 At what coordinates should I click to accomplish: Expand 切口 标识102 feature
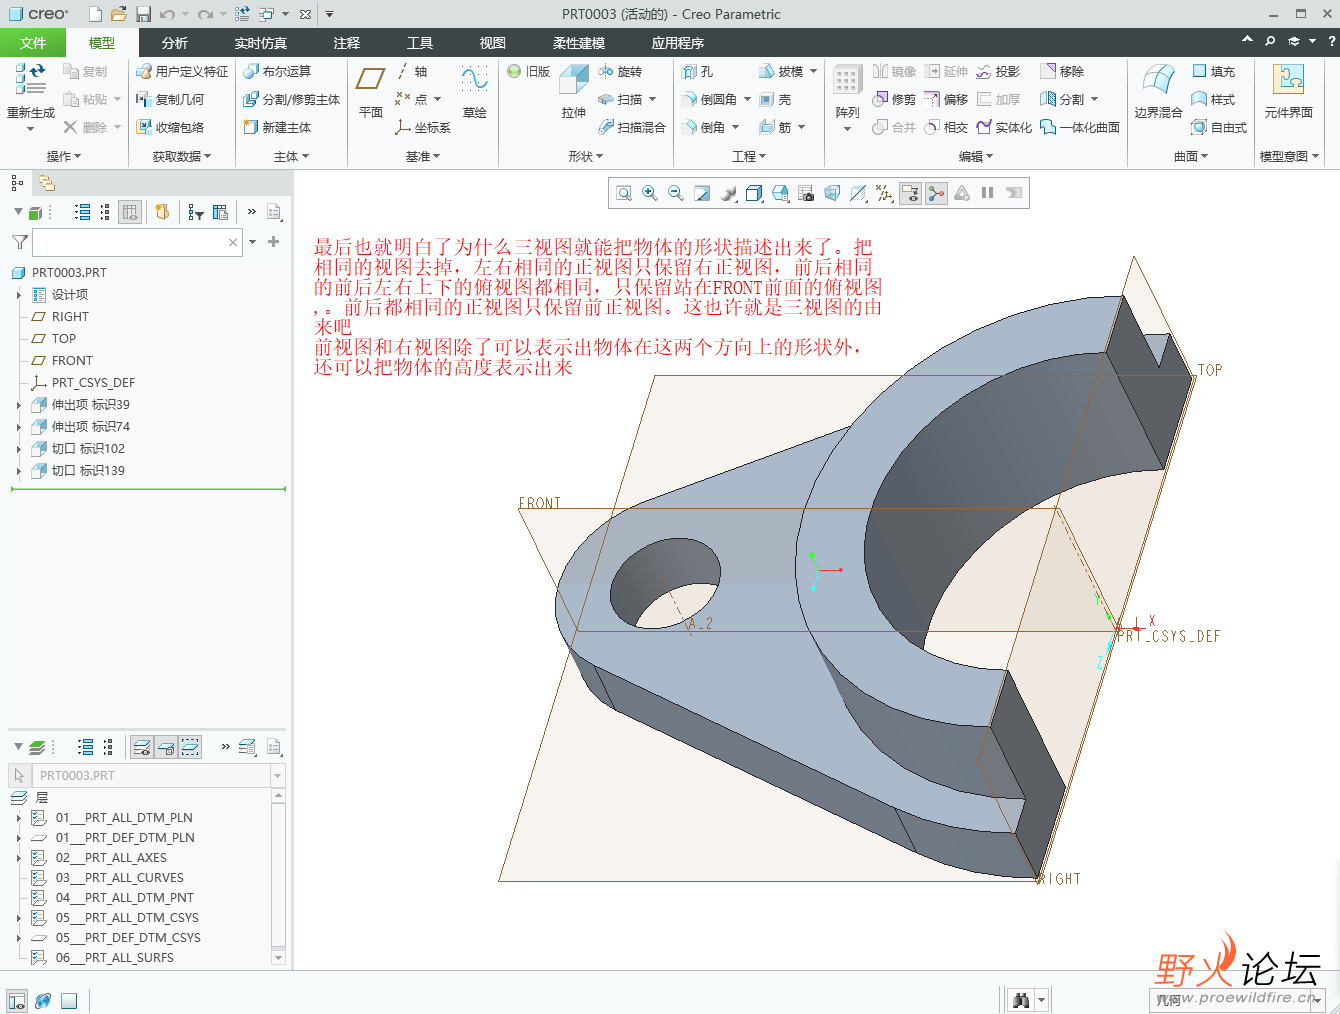[19, 449]
